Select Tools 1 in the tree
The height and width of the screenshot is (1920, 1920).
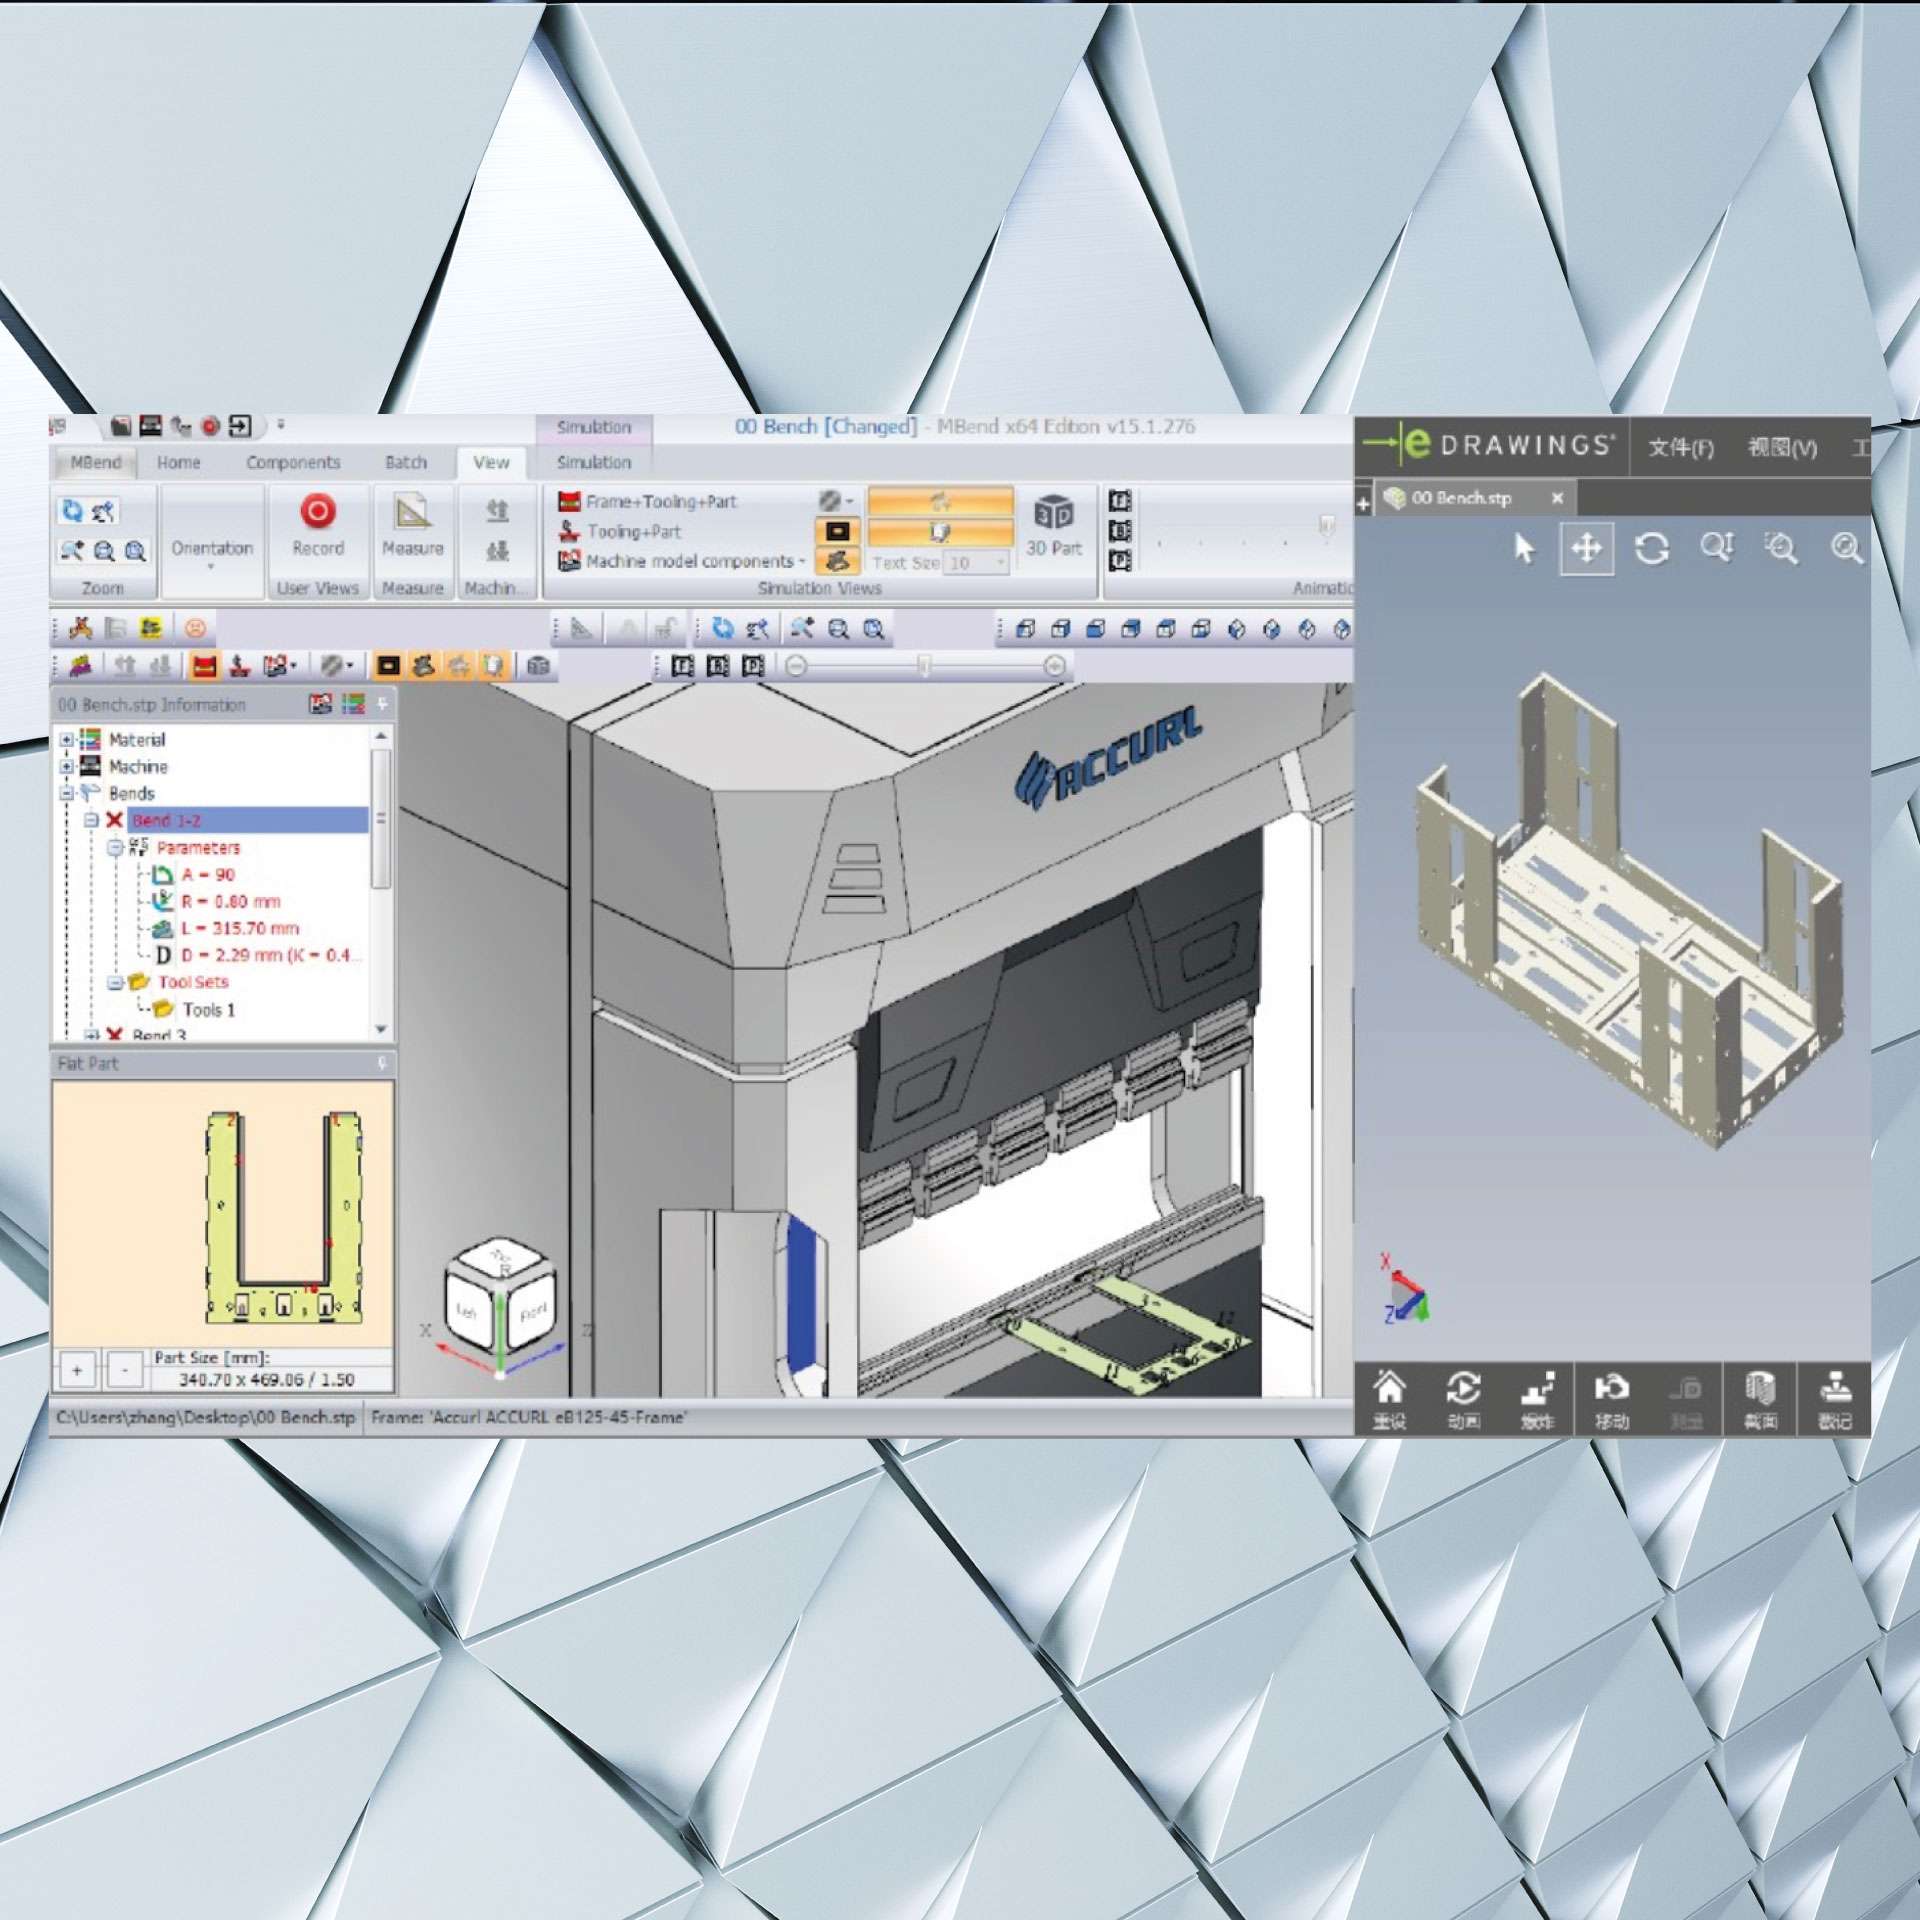click(x=208, y=1010)
